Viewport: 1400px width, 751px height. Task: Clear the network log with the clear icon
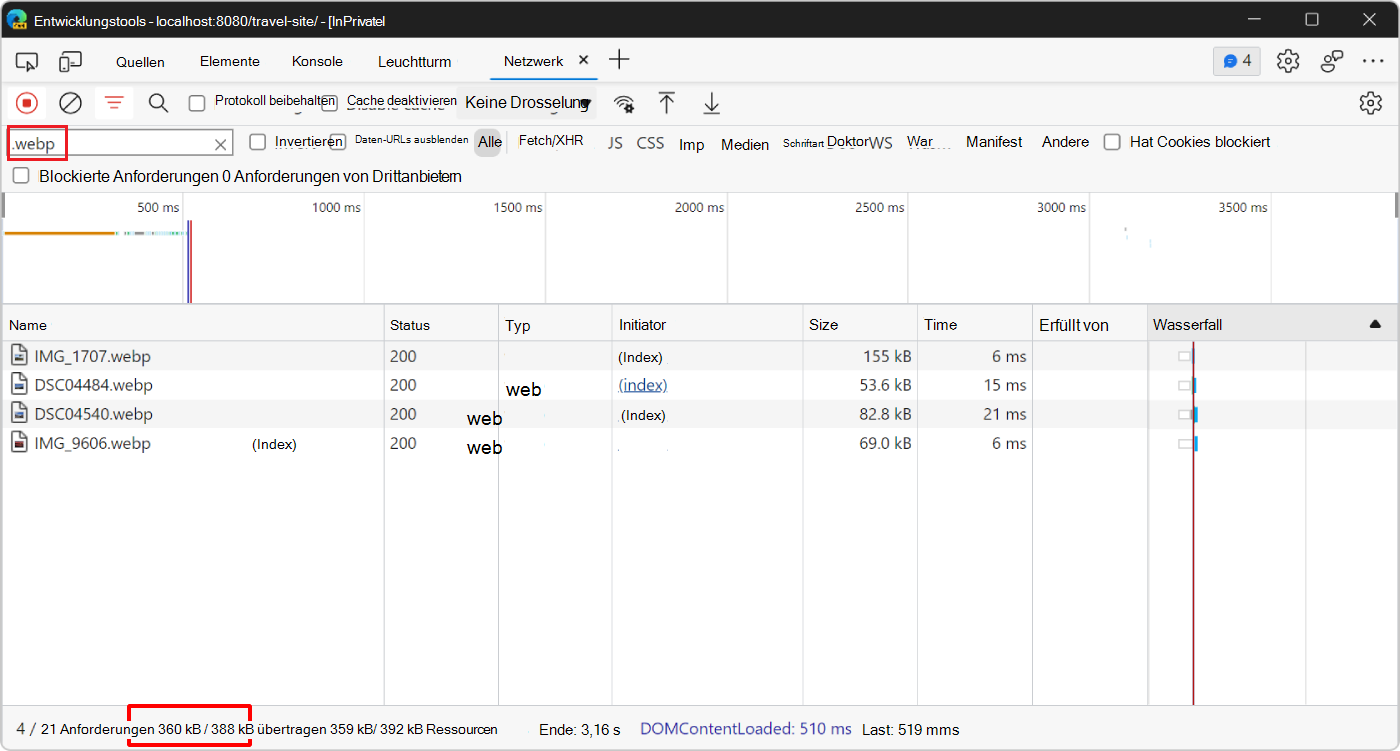(70, 103)
